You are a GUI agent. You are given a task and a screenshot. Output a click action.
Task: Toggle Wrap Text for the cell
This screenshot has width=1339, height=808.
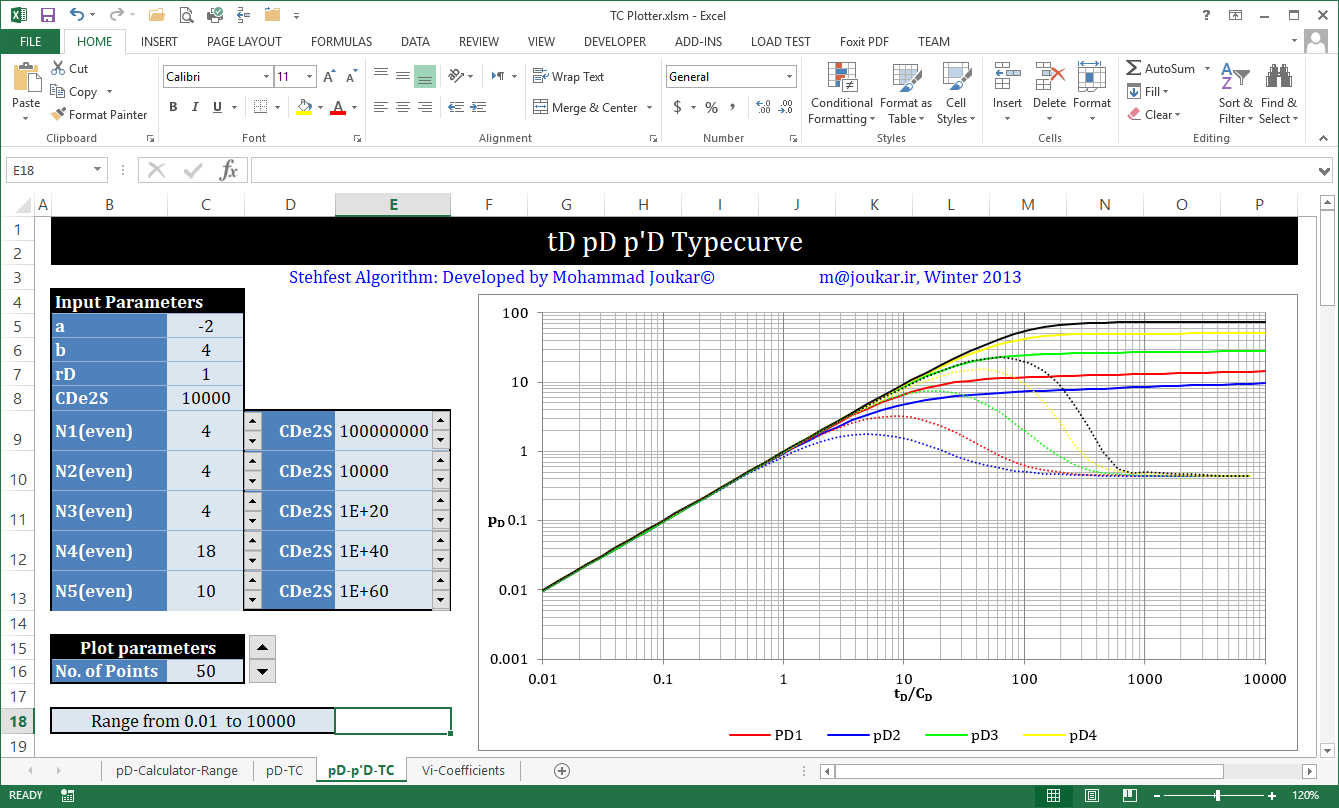coord(568,77)
